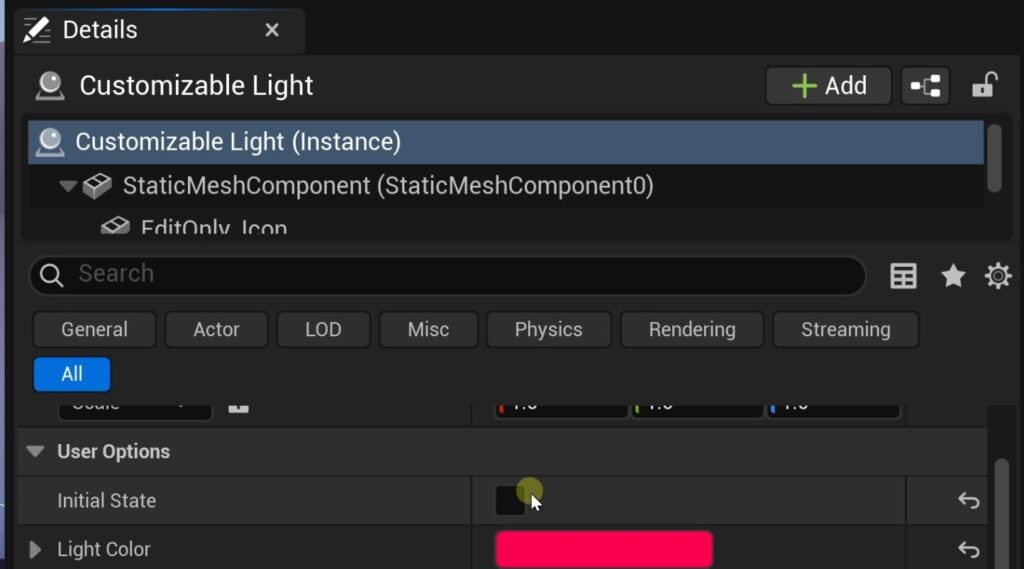
Task: Click the blueprint/hierarchy icon next to Add
Action: (925, 86)
